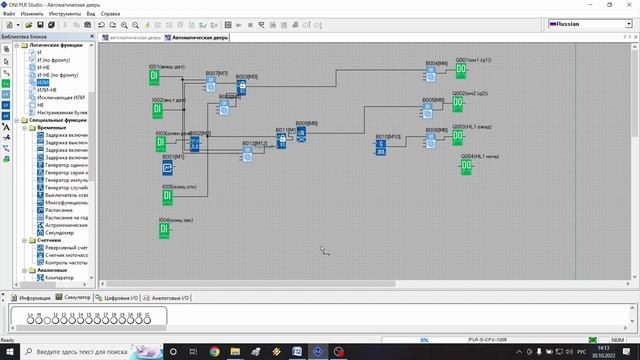Click the Save diskette toolbar icon
Screen dimensions: 640x360
[x=40, y=25]
